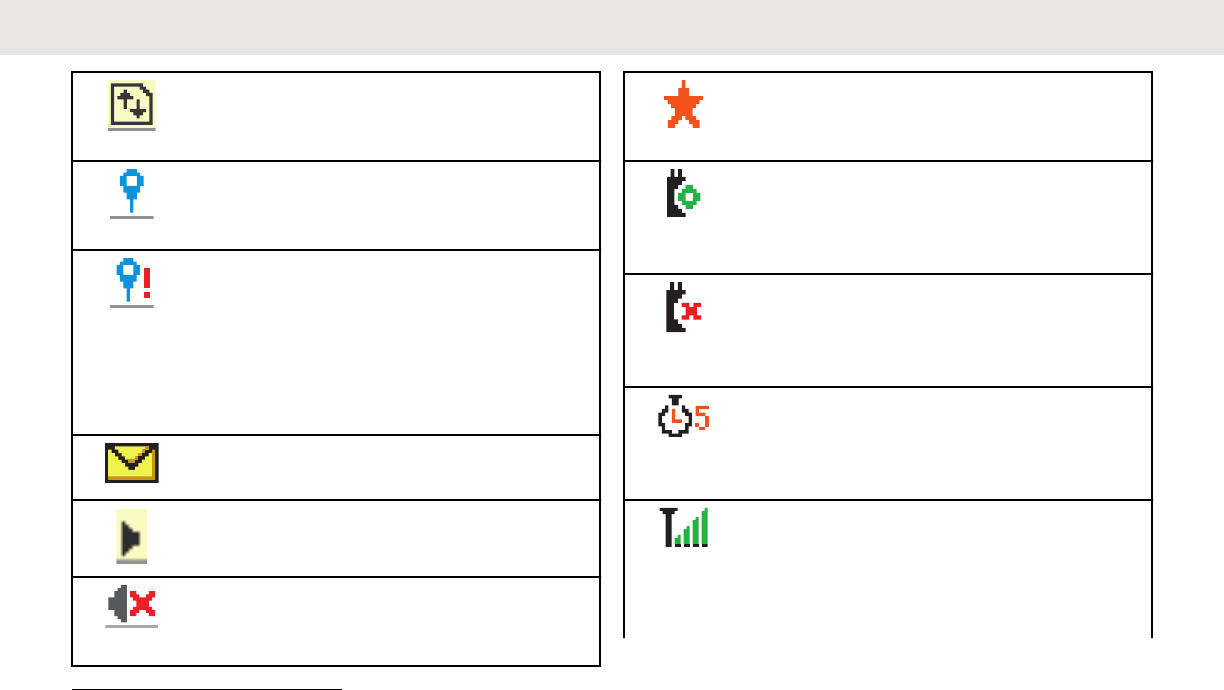Viewport: 1224px width, 690px height.
Task: Click the blank area right of yellow envelope
Action: [x=380, y=467]
